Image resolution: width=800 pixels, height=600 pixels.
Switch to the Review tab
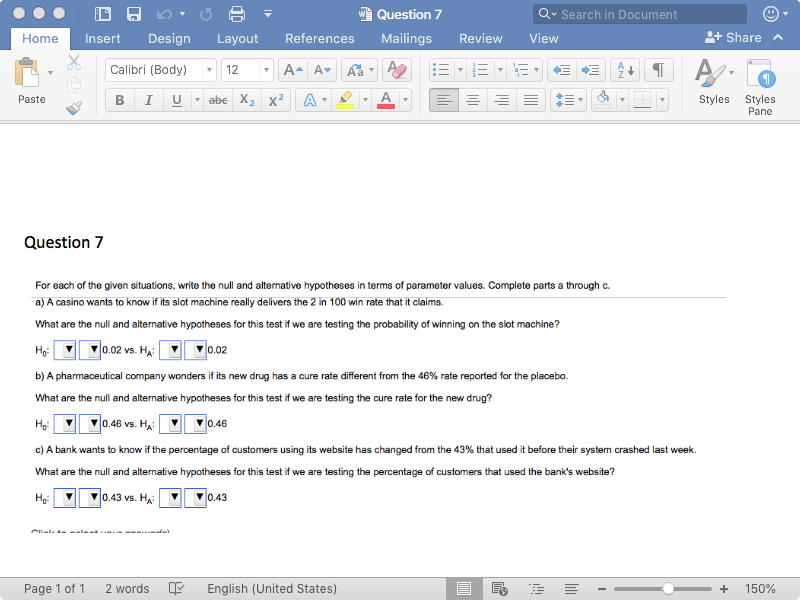coord(481,38)
